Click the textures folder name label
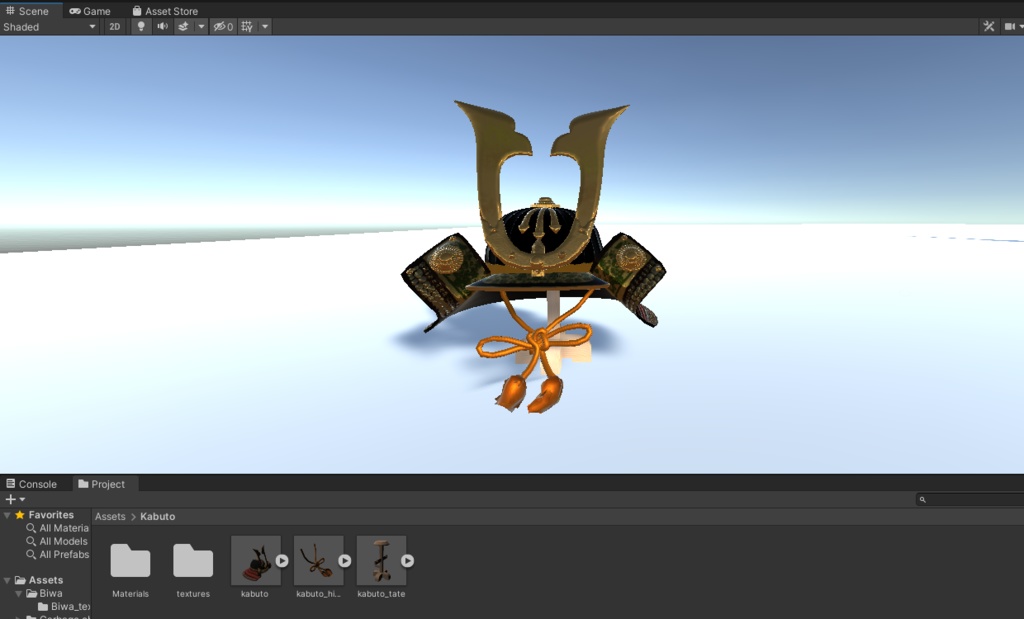This screenshot has width=1024, height=619. click(x=193, y=594)
